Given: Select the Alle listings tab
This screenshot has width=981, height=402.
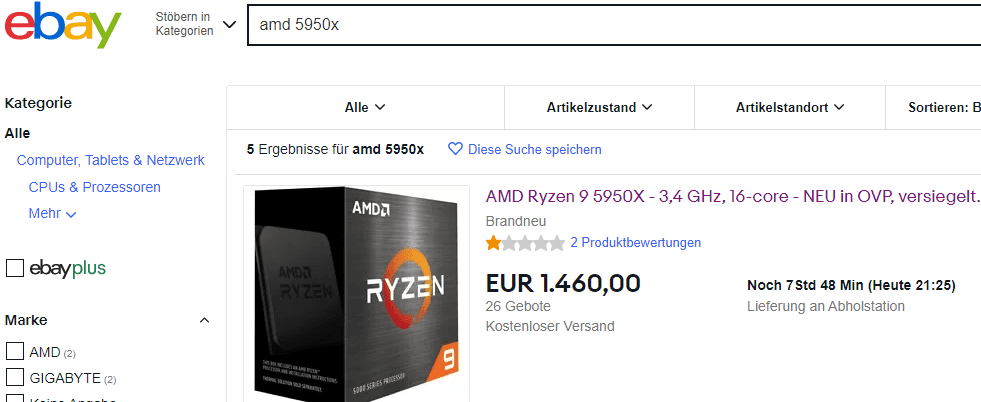Looking at the screenshot, I should 365,107.
